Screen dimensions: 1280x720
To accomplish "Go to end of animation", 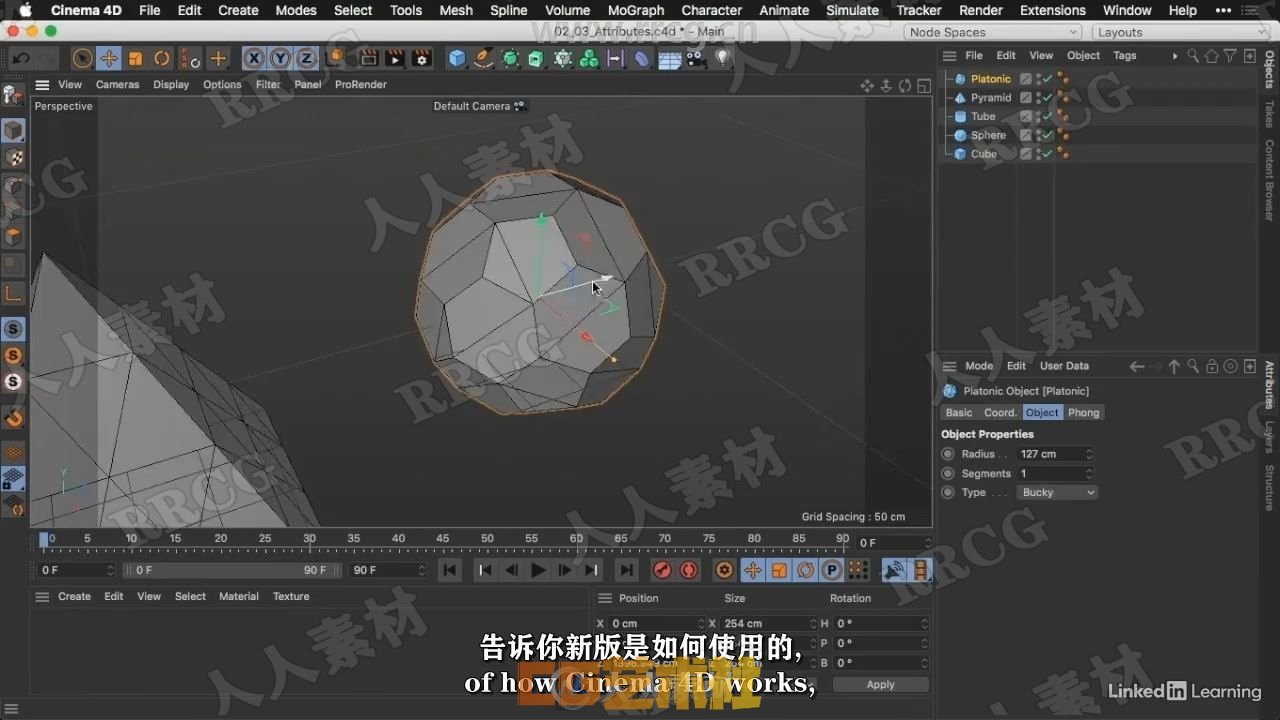I will point(626,570).
